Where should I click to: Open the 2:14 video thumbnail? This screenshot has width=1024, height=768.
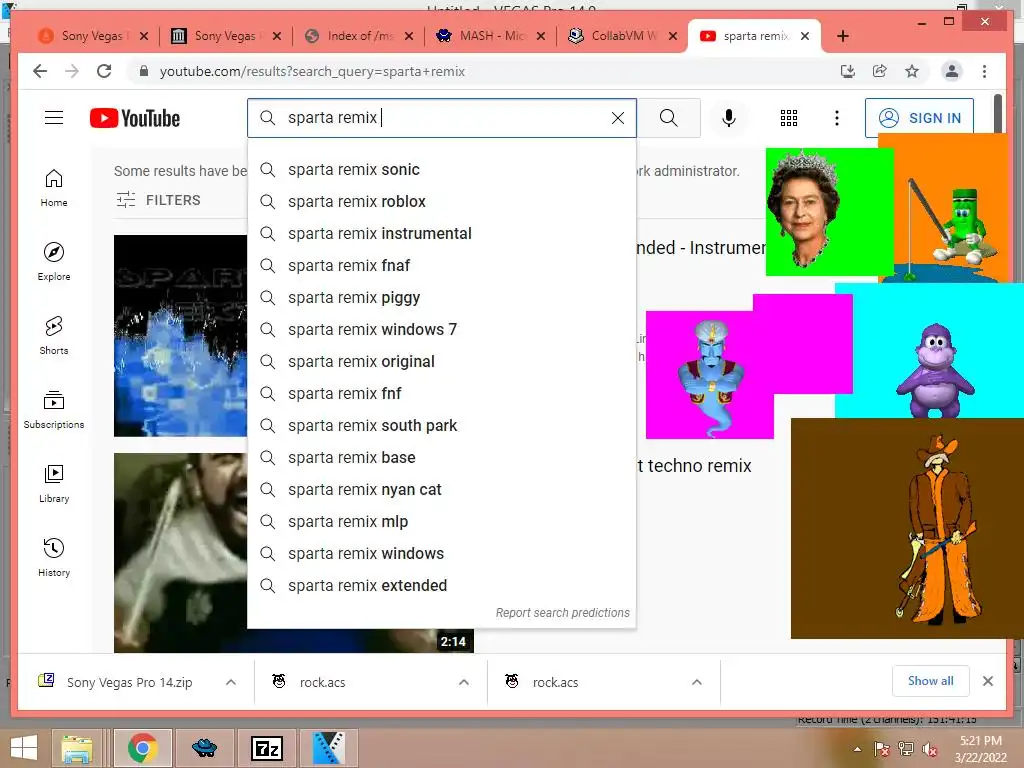pyautogui.click(x=180, y=552)
